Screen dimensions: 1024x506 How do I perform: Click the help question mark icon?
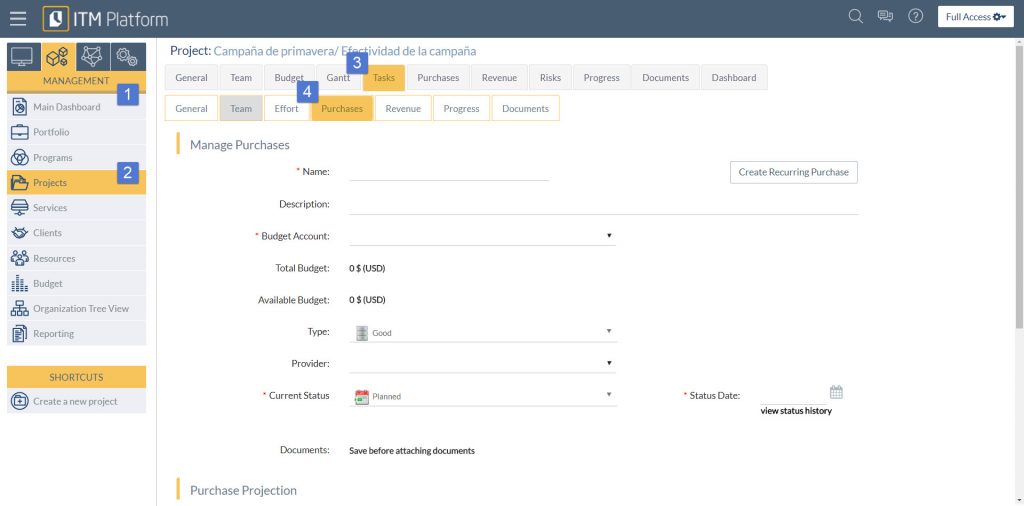[x=915, y=16]
